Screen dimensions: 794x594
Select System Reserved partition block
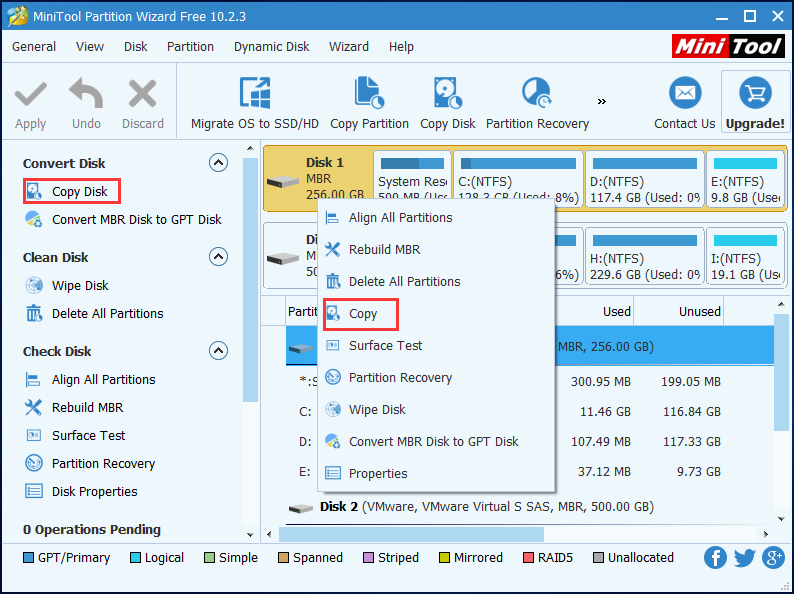click(x=412, y=178)
